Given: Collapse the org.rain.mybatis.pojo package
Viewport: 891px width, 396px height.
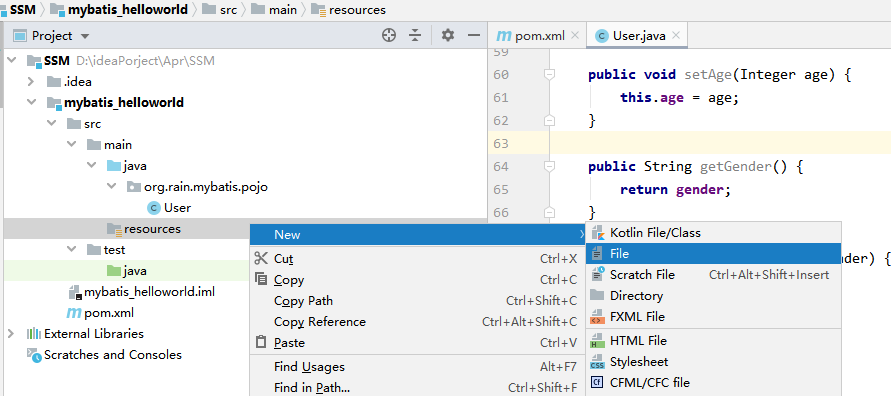Looking at the screenshot, I should (111, 187).
